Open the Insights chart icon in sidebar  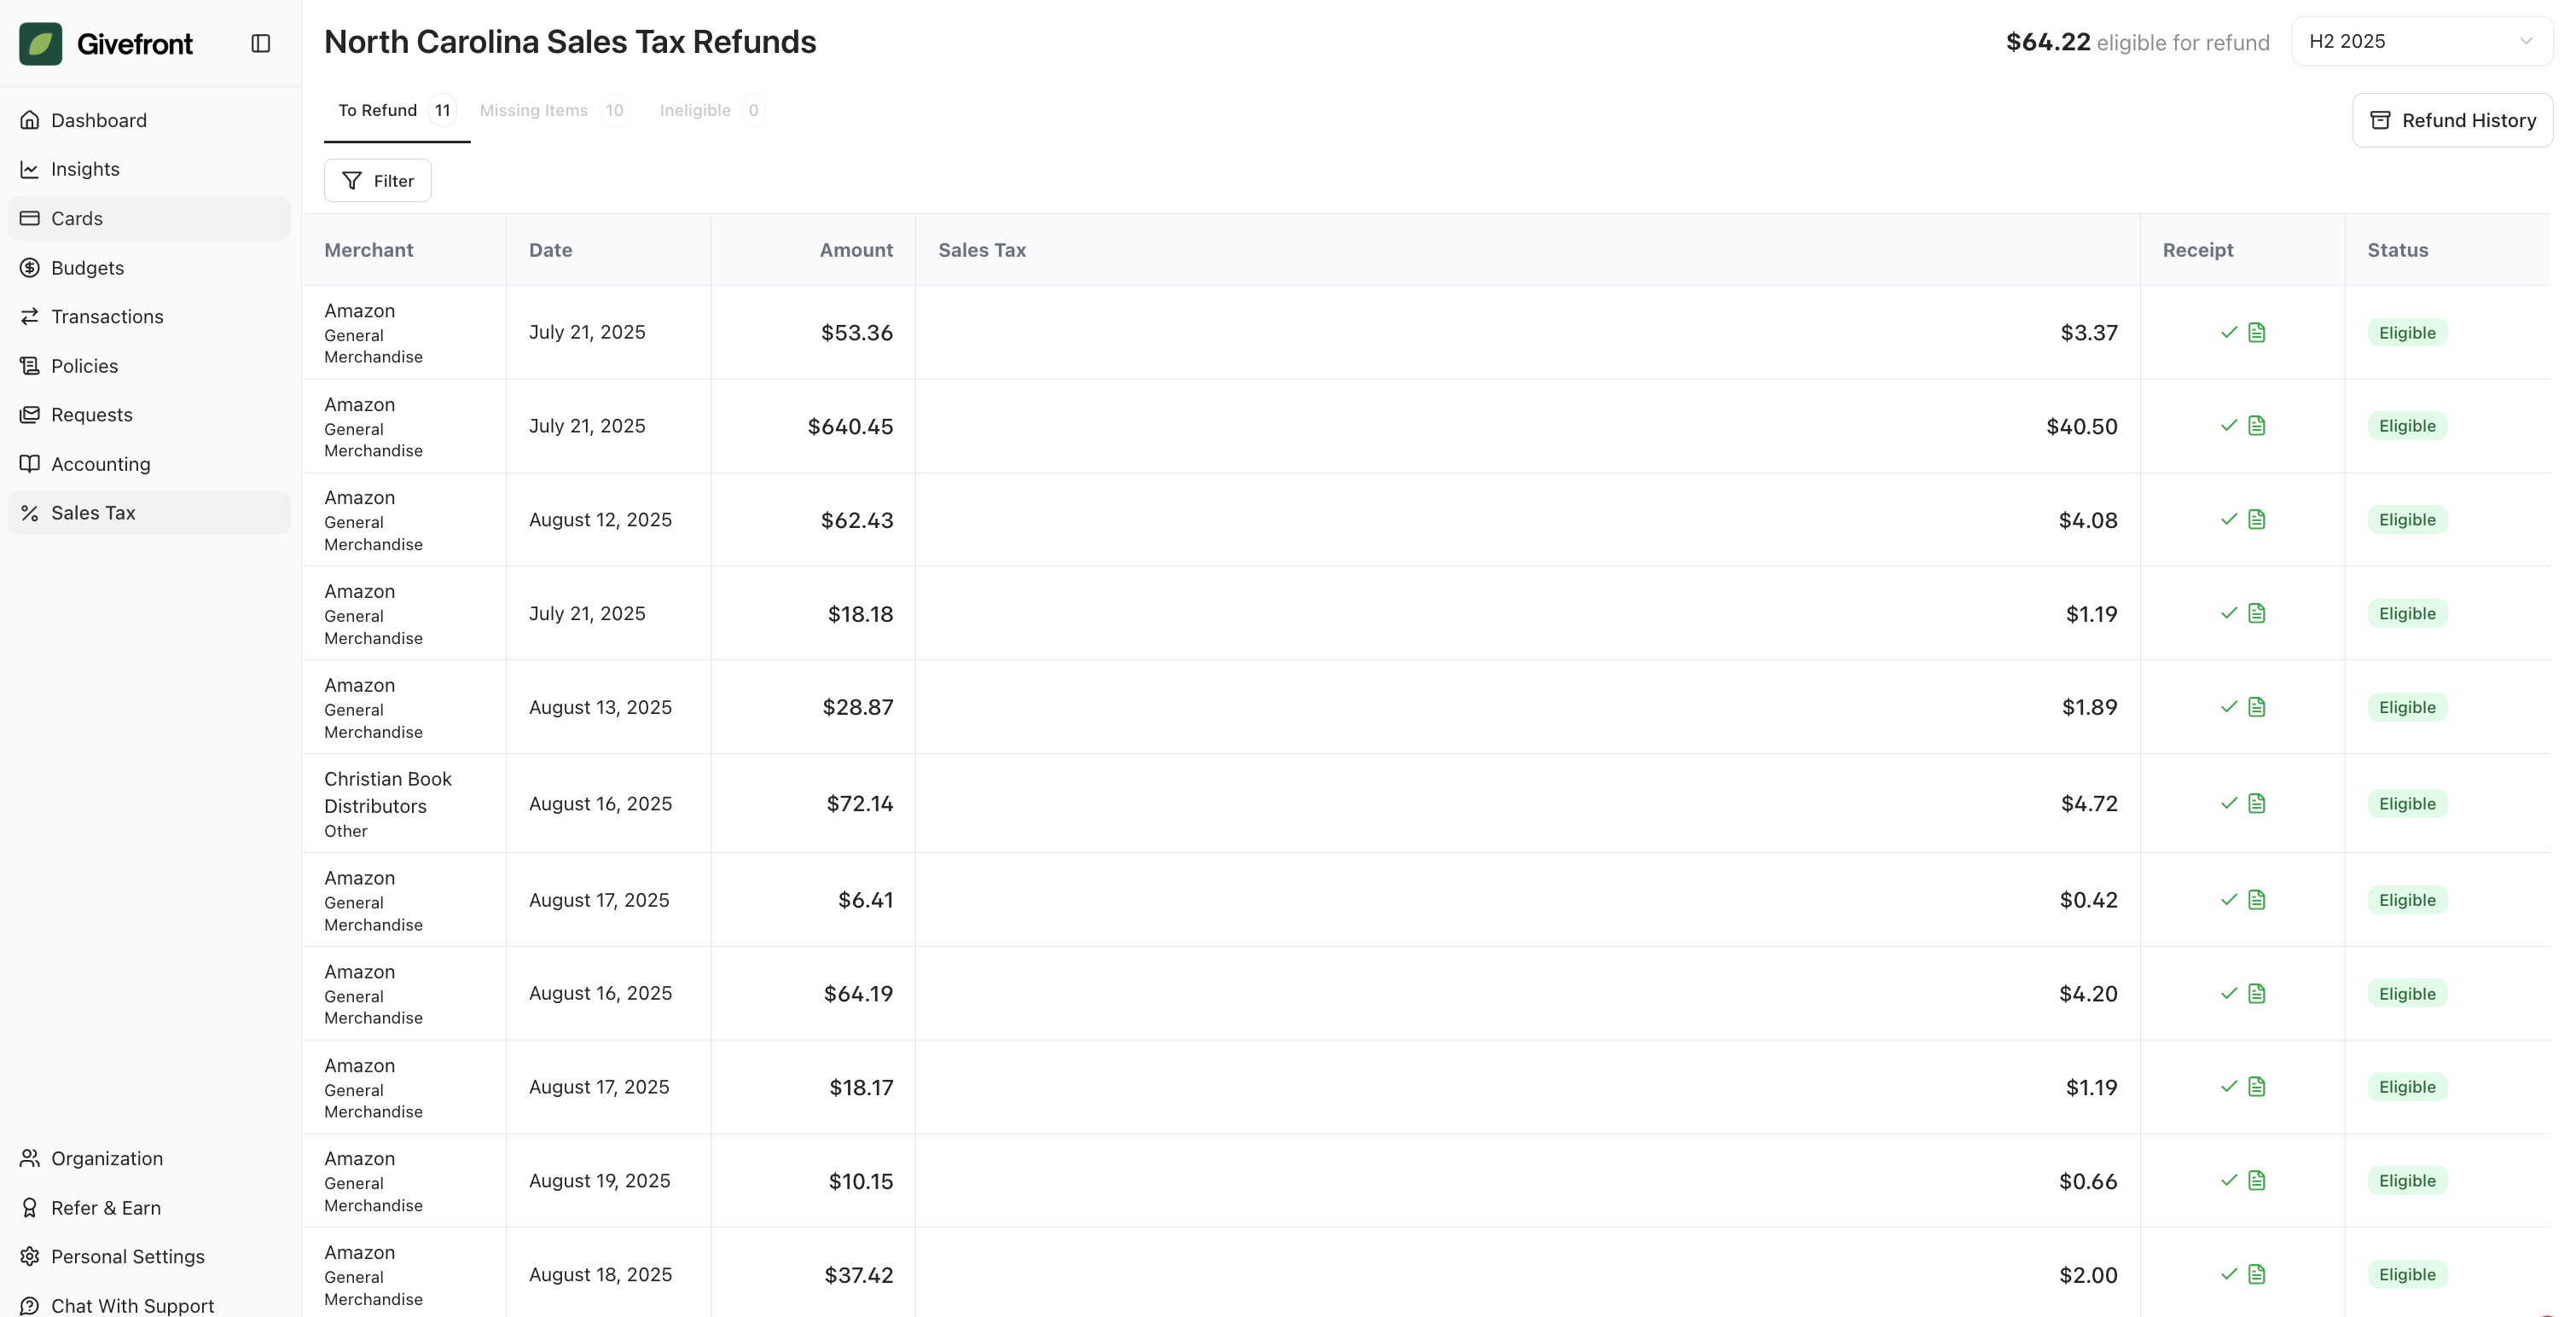[x=30, y=169]
